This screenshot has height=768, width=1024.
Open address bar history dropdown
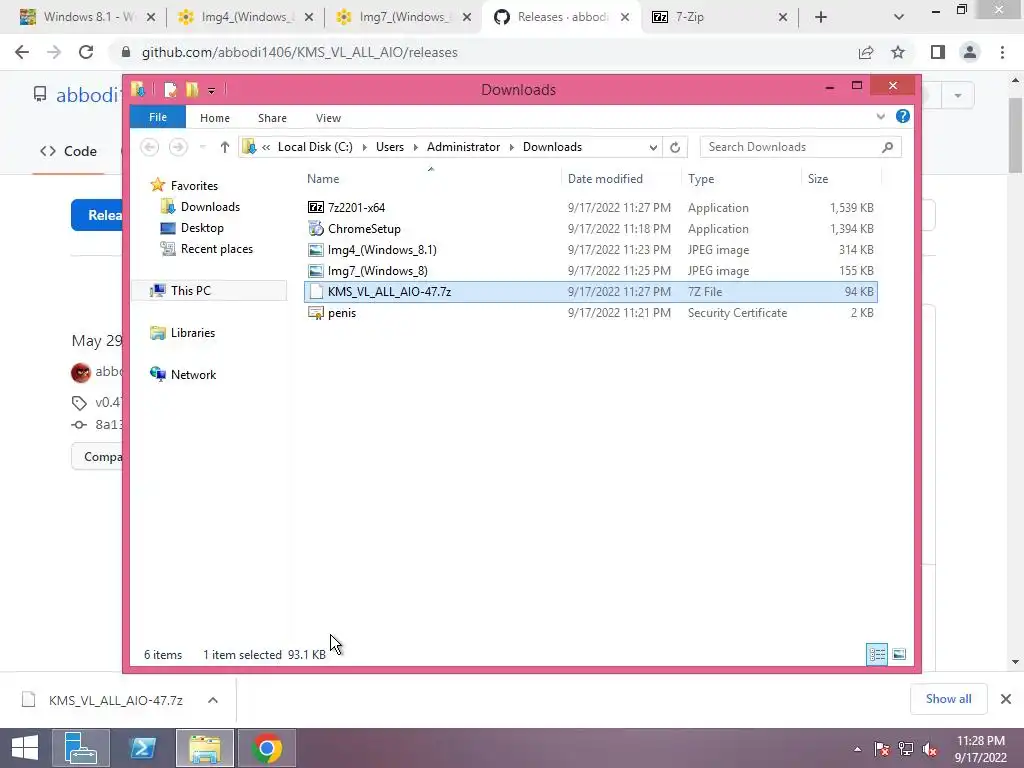[653, 147]
